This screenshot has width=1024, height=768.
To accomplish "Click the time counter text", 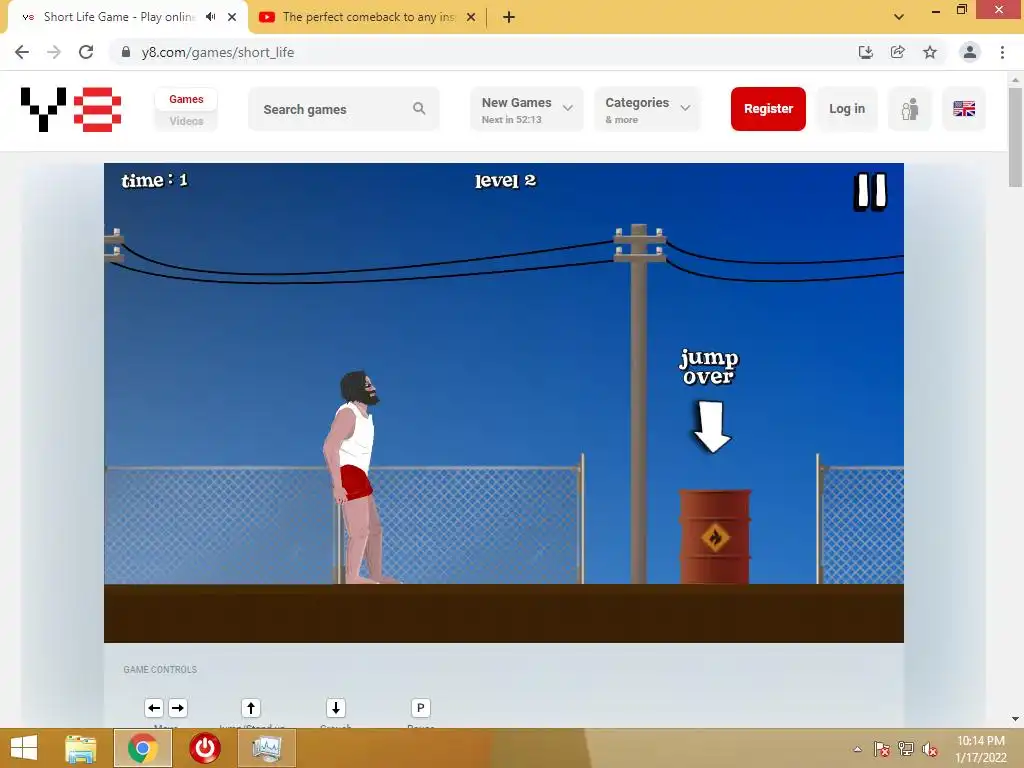I will pyautogui.click(x=155, y=180).
